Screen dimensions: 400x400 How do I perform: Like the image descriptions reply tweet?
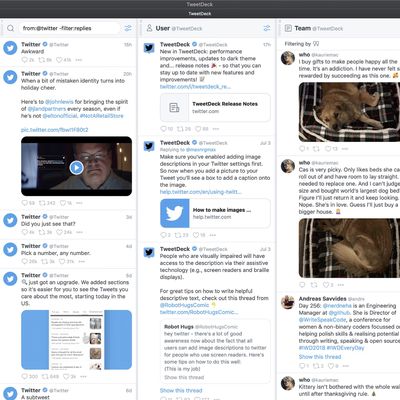196,235
